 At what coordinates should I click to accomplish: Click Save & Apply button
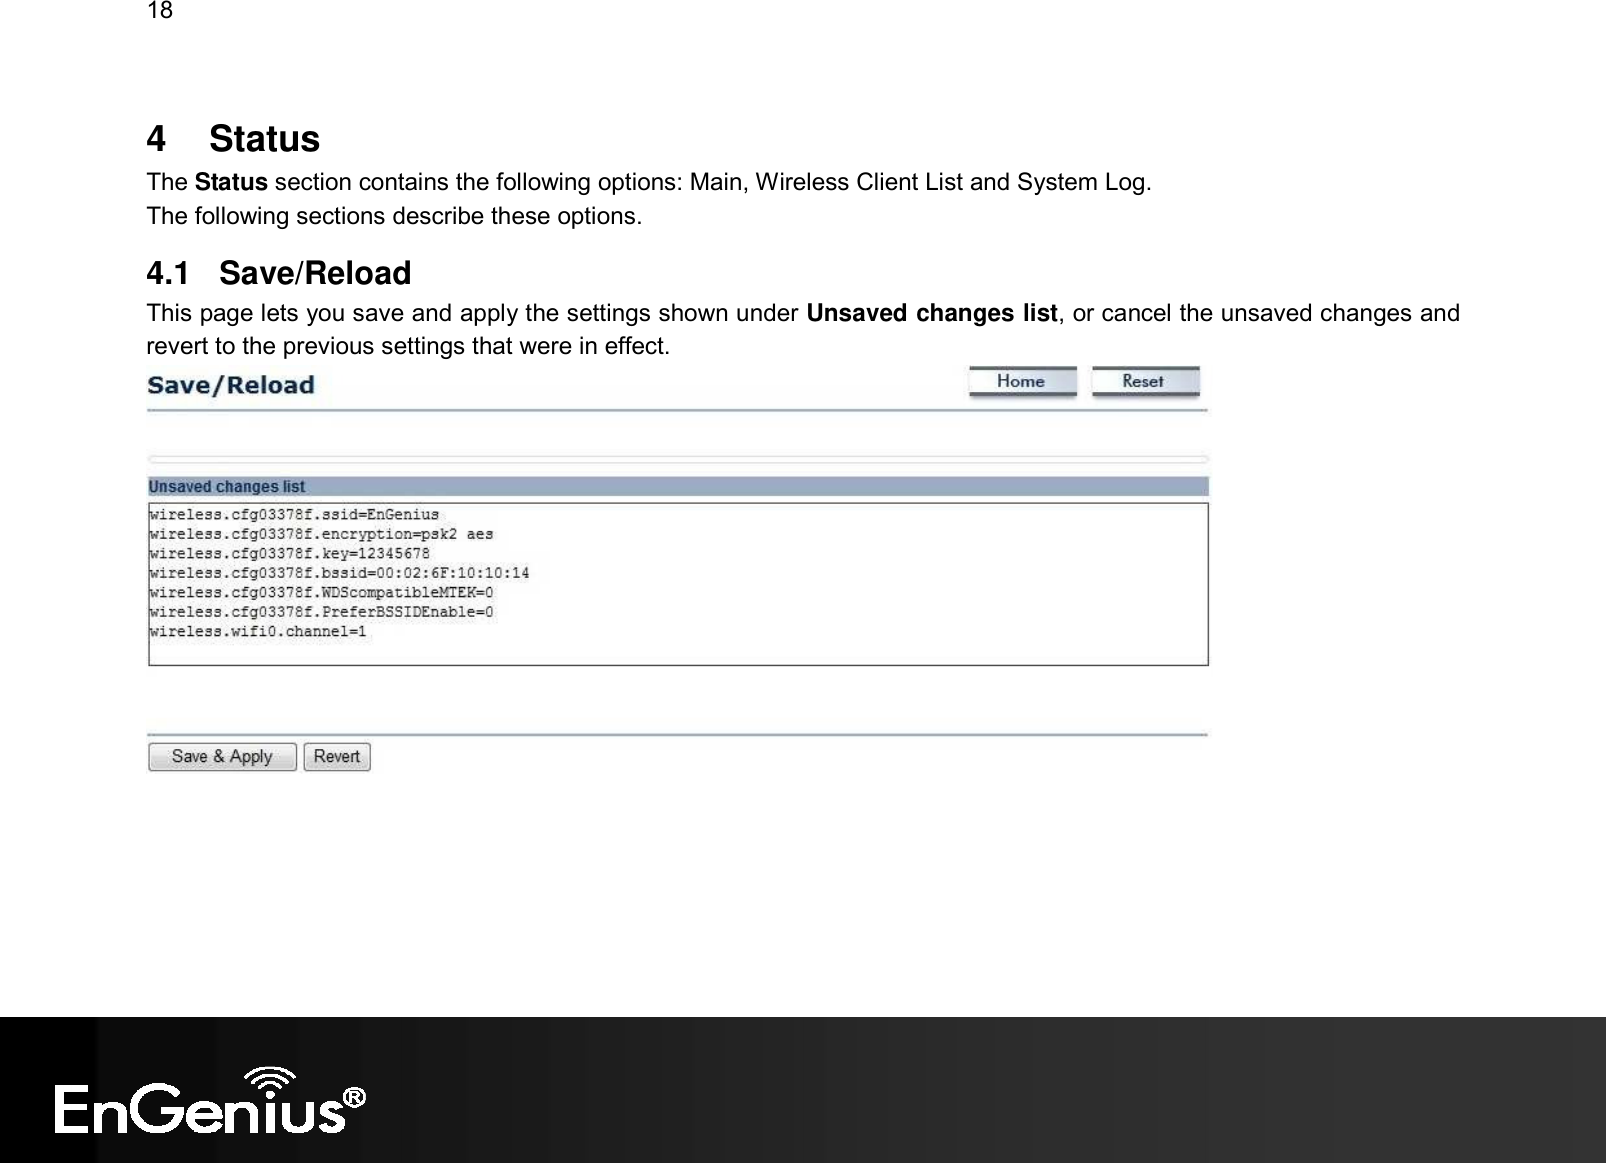222,757
